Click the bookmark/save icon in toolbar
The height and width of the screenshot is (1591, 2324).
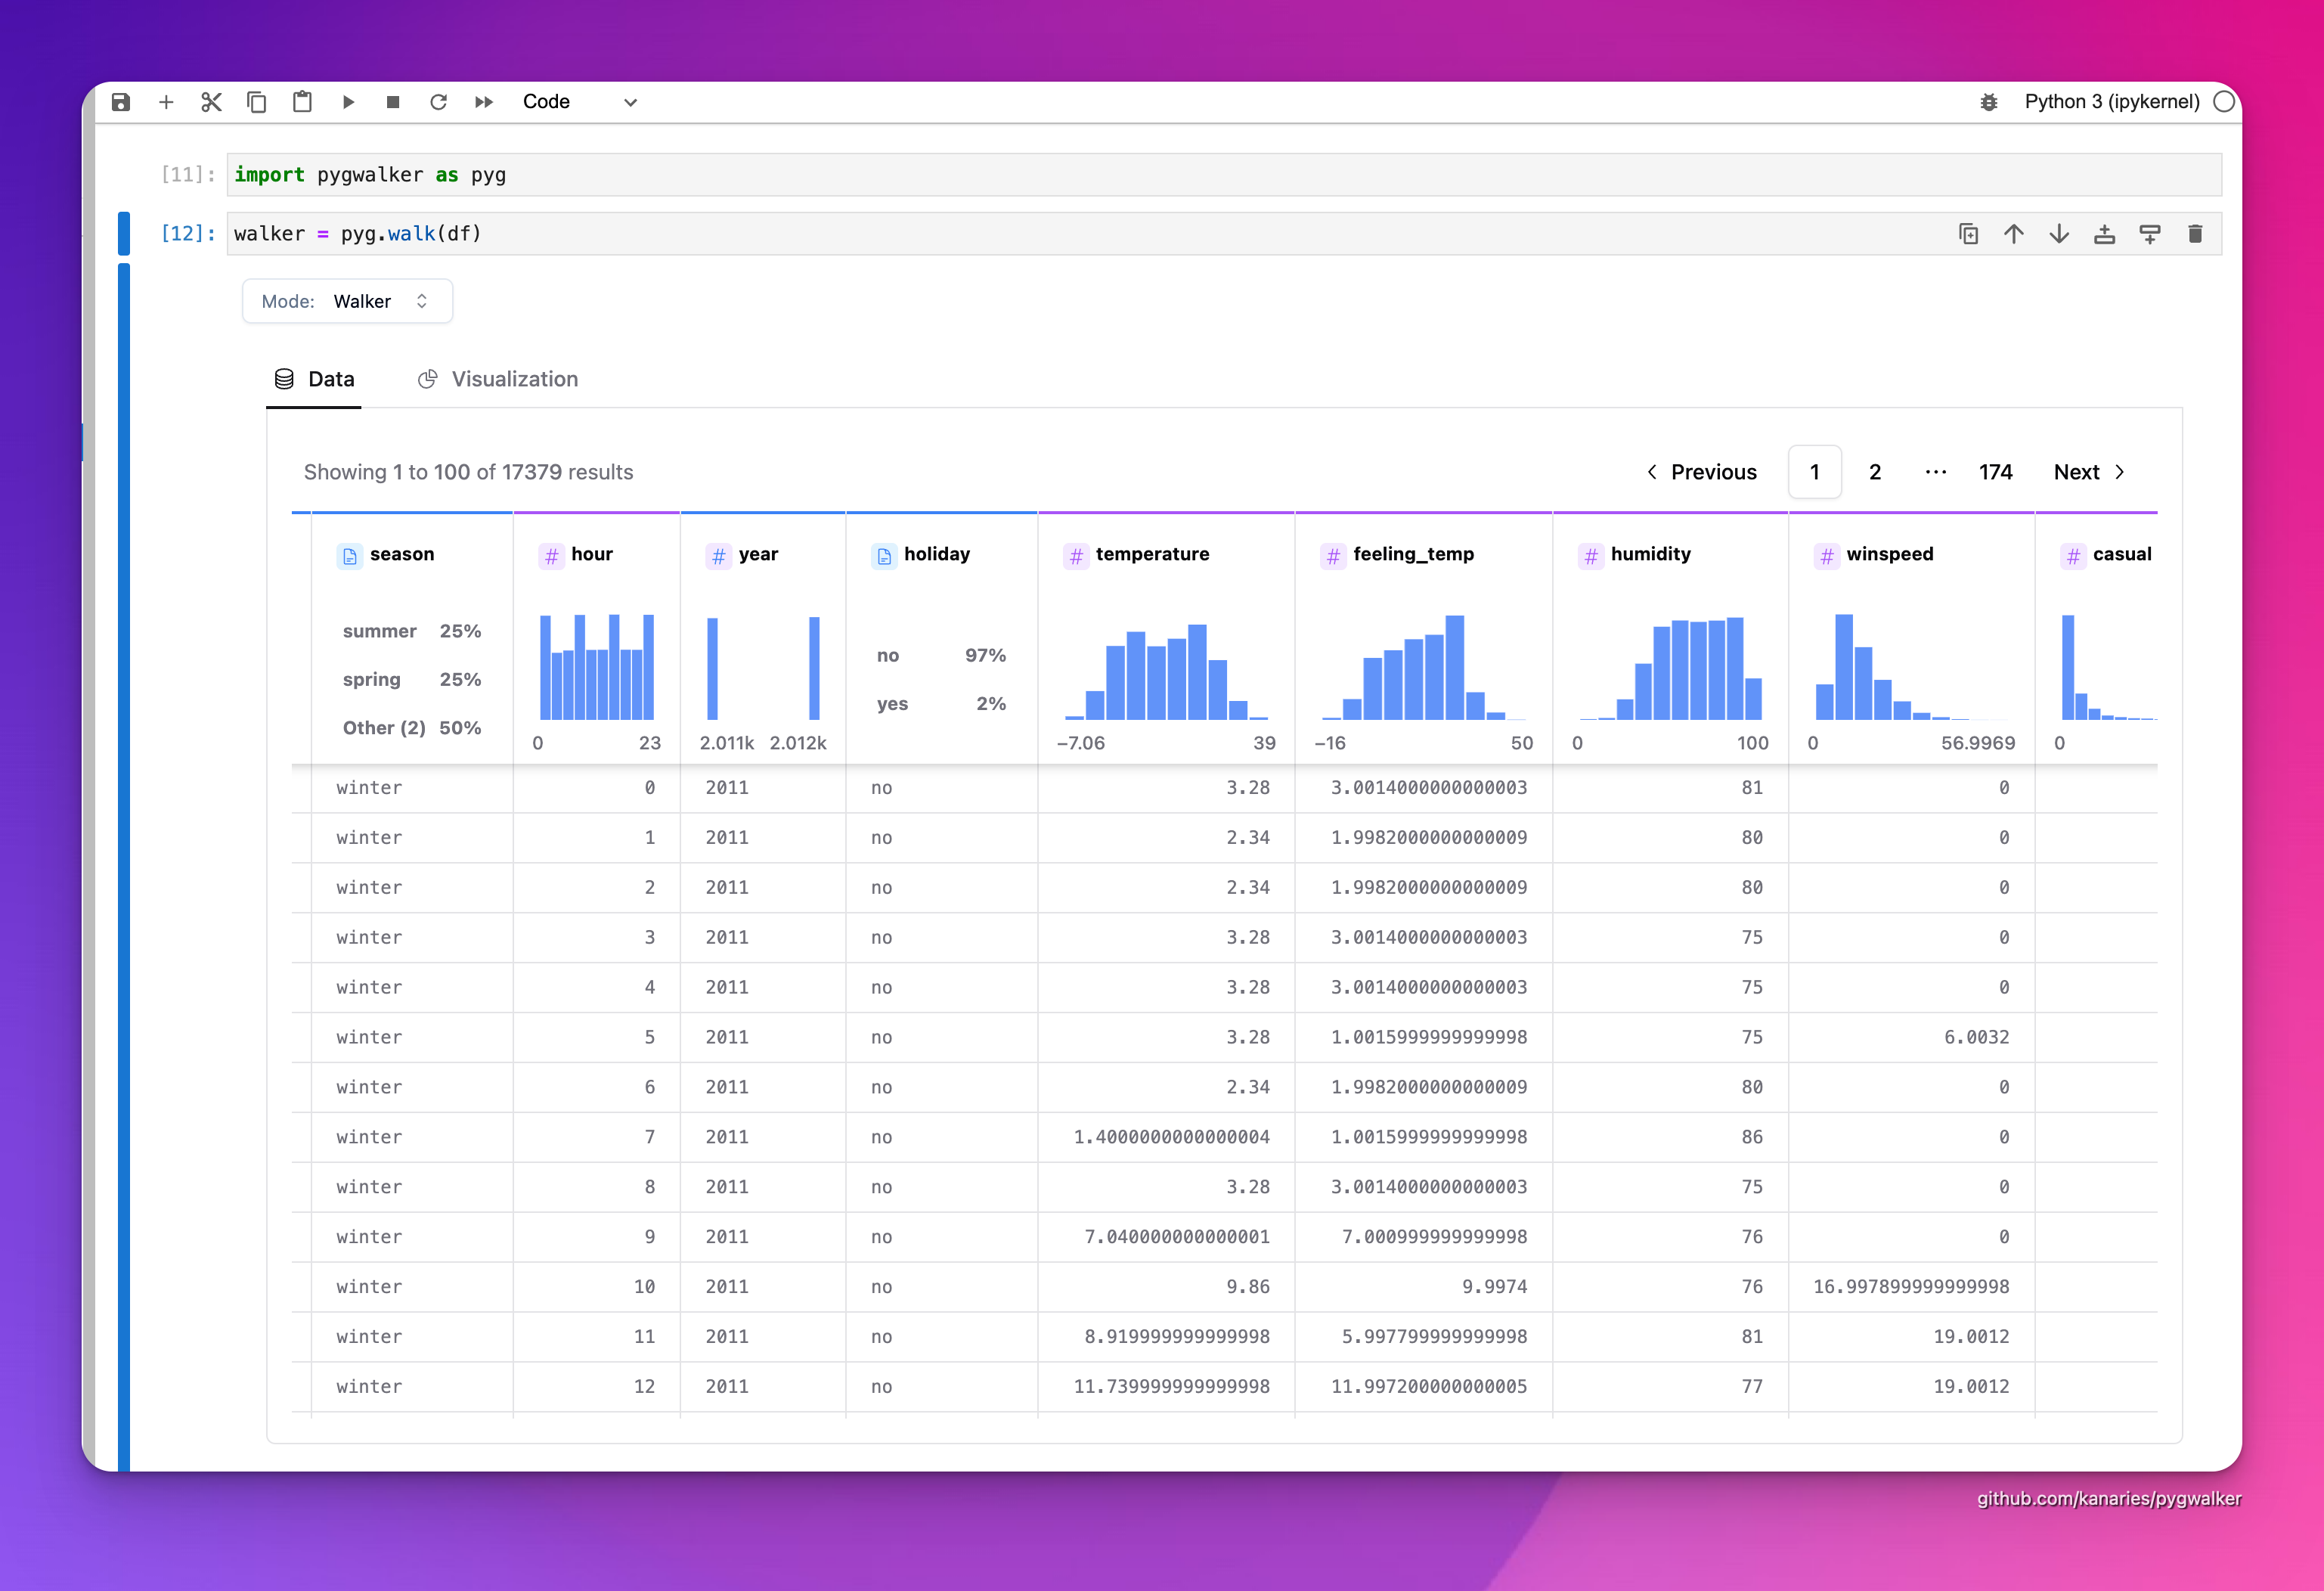click(120, 101)
